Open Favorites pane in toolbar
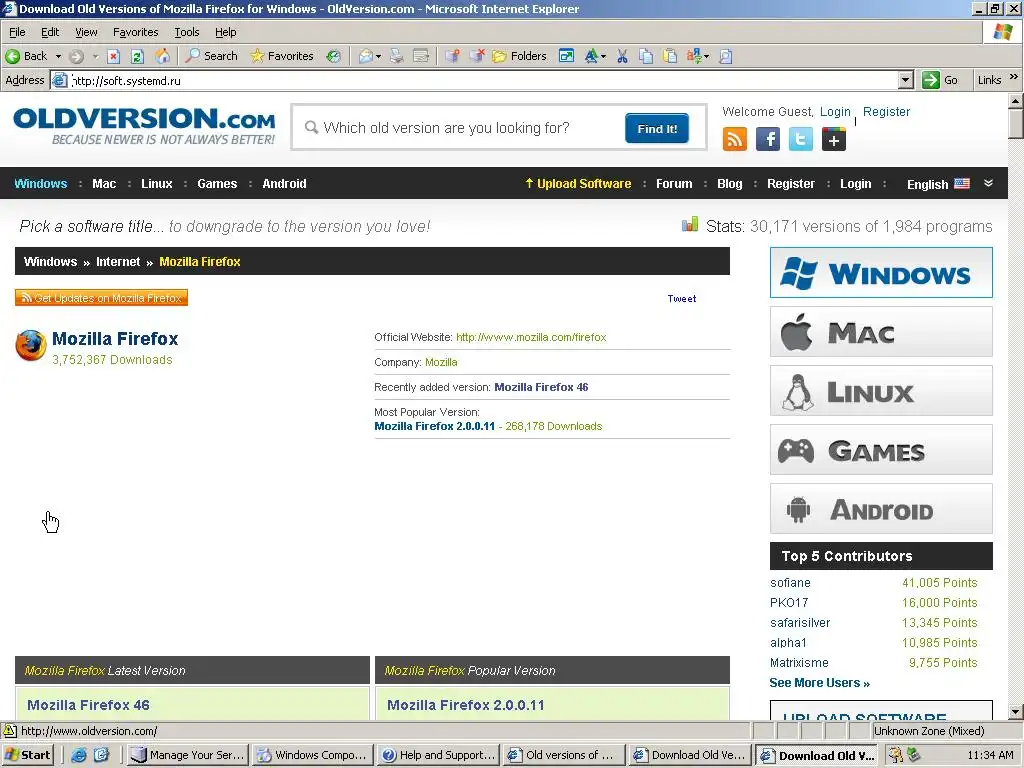The image size is (1024, 768). pyautogui.click(x=282, y=56)
